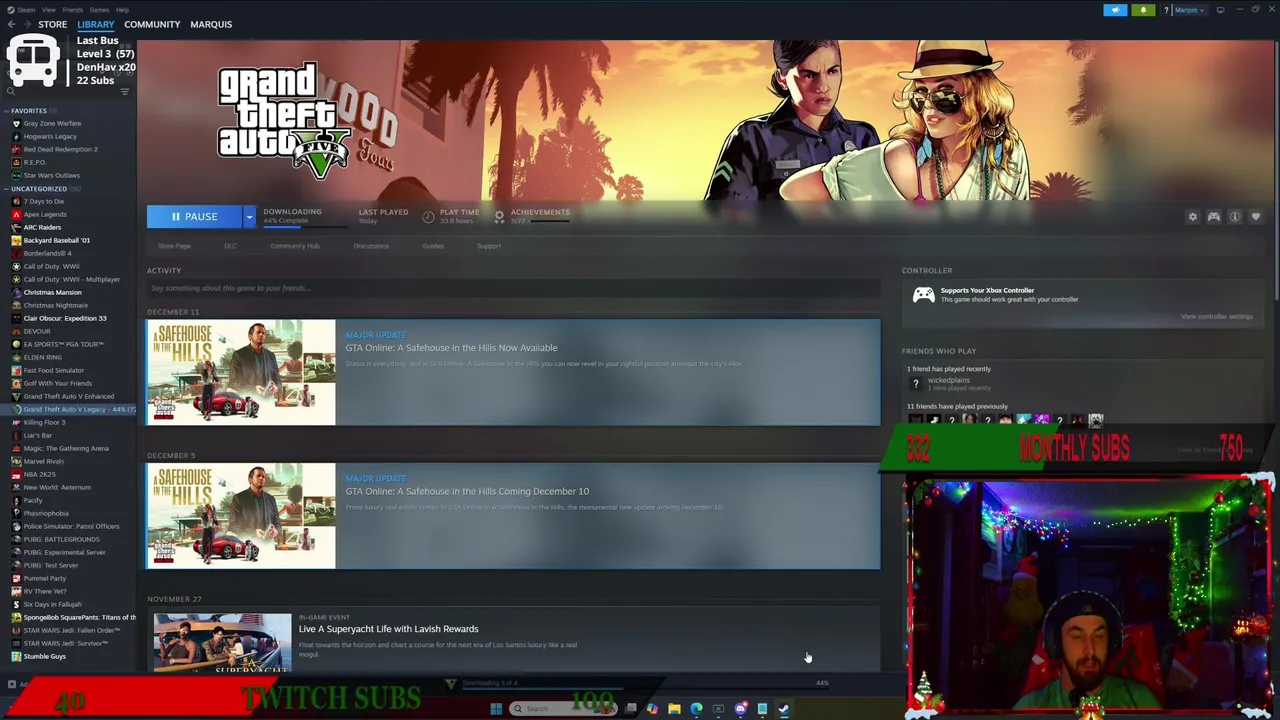Click the 7 Days to Die icon

[16, 201]
